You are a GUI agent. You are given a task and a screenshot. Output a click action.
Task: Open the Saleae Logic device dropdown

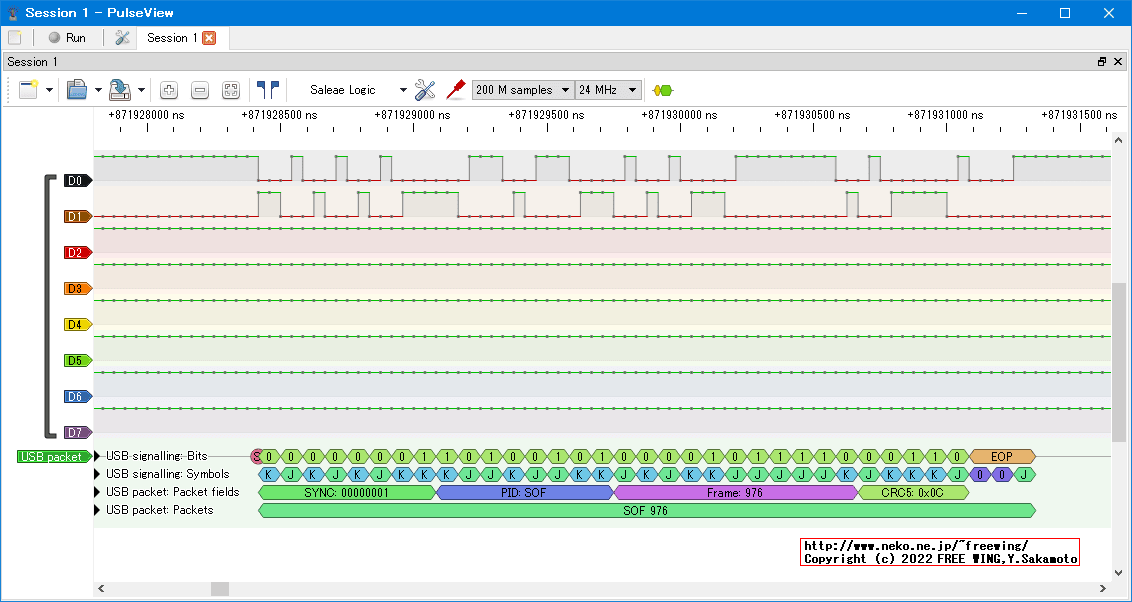tap(358, 90)
